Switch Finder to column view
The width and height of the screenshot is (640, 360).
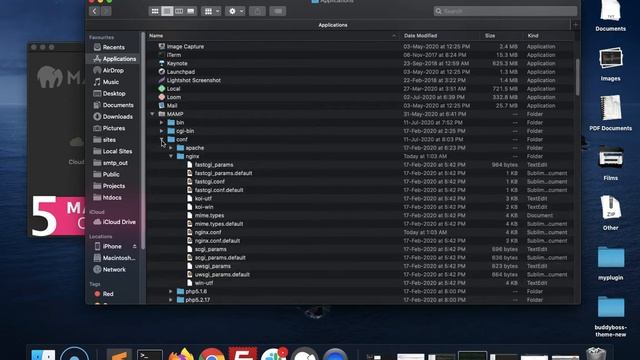(x=179, y=11)
